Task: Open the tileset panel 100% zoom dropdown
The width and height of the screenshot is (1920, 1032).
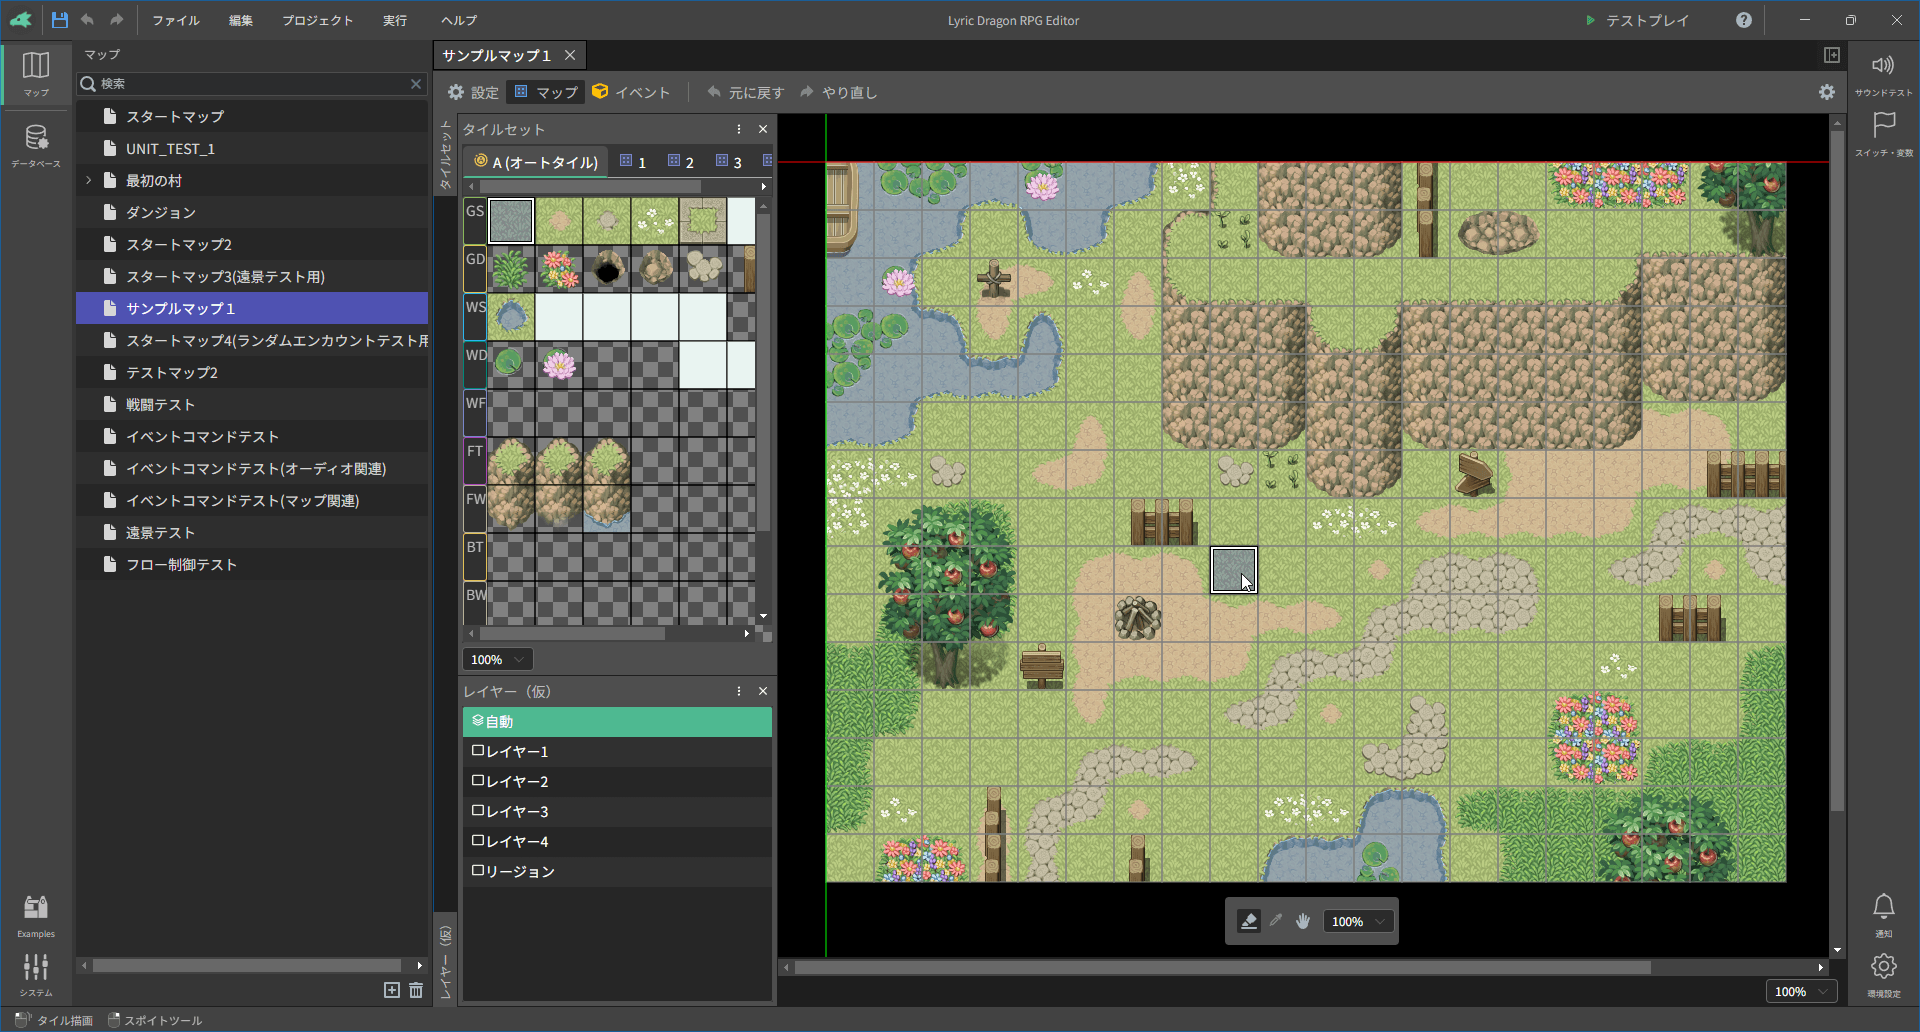Action: (497, 659)
